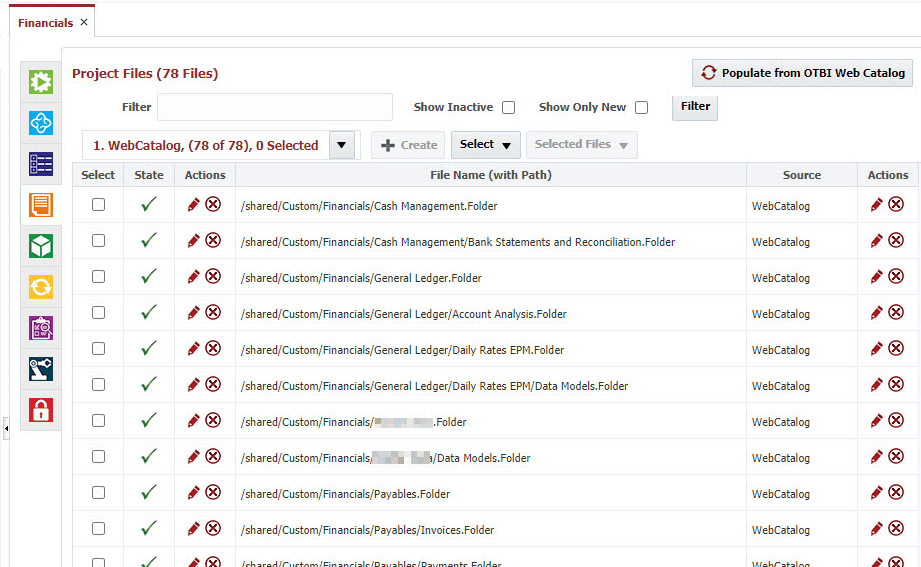The image size is (921, 567).
Task: Tick select checkbox for Daily Rates EPM.Folder
Action: (99, 349)
